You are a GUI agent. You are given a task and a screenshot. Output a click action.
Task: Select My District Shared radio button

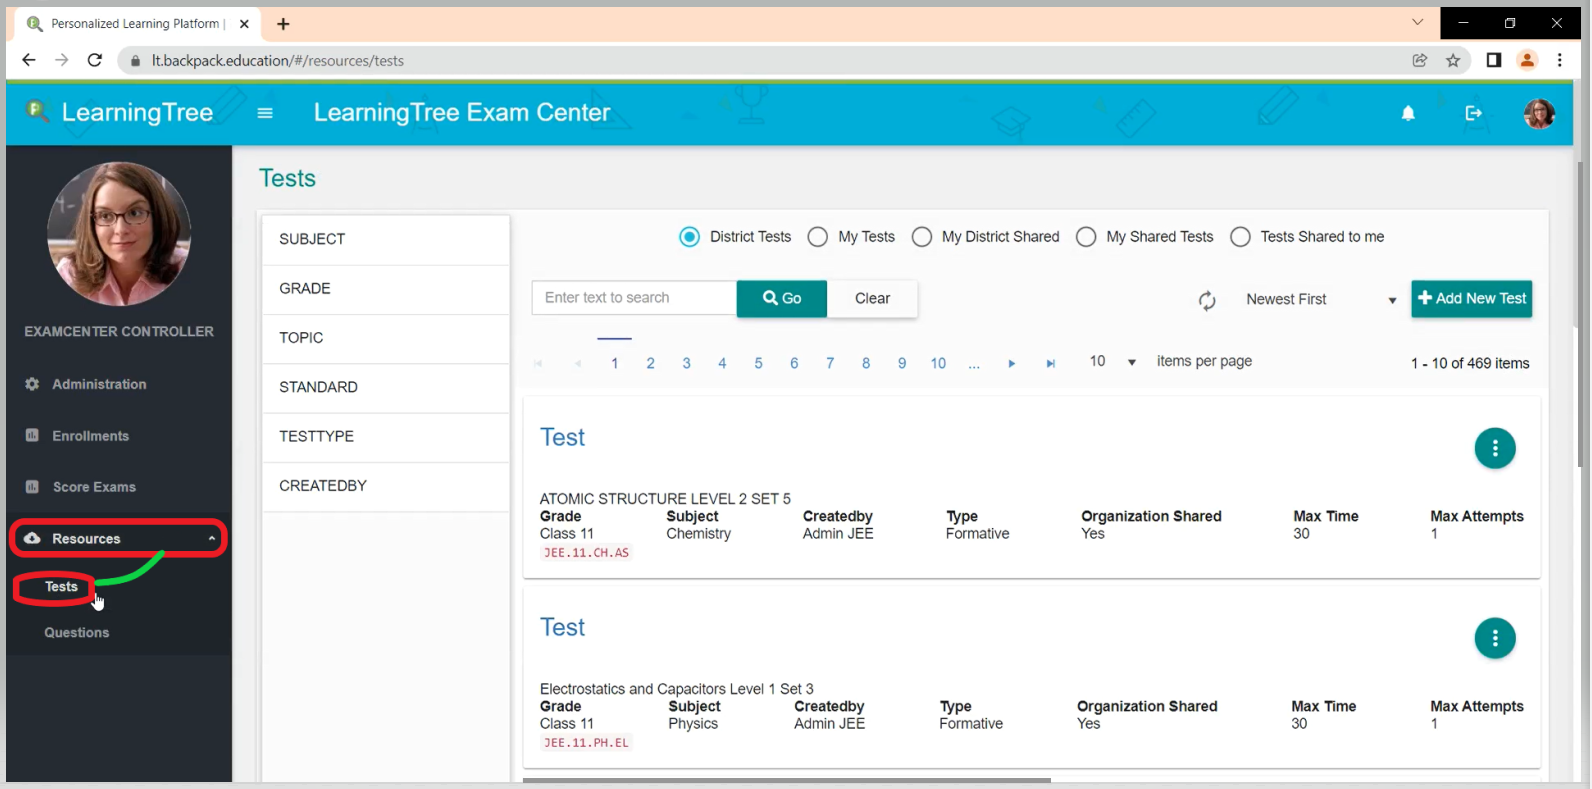[922, 237]
